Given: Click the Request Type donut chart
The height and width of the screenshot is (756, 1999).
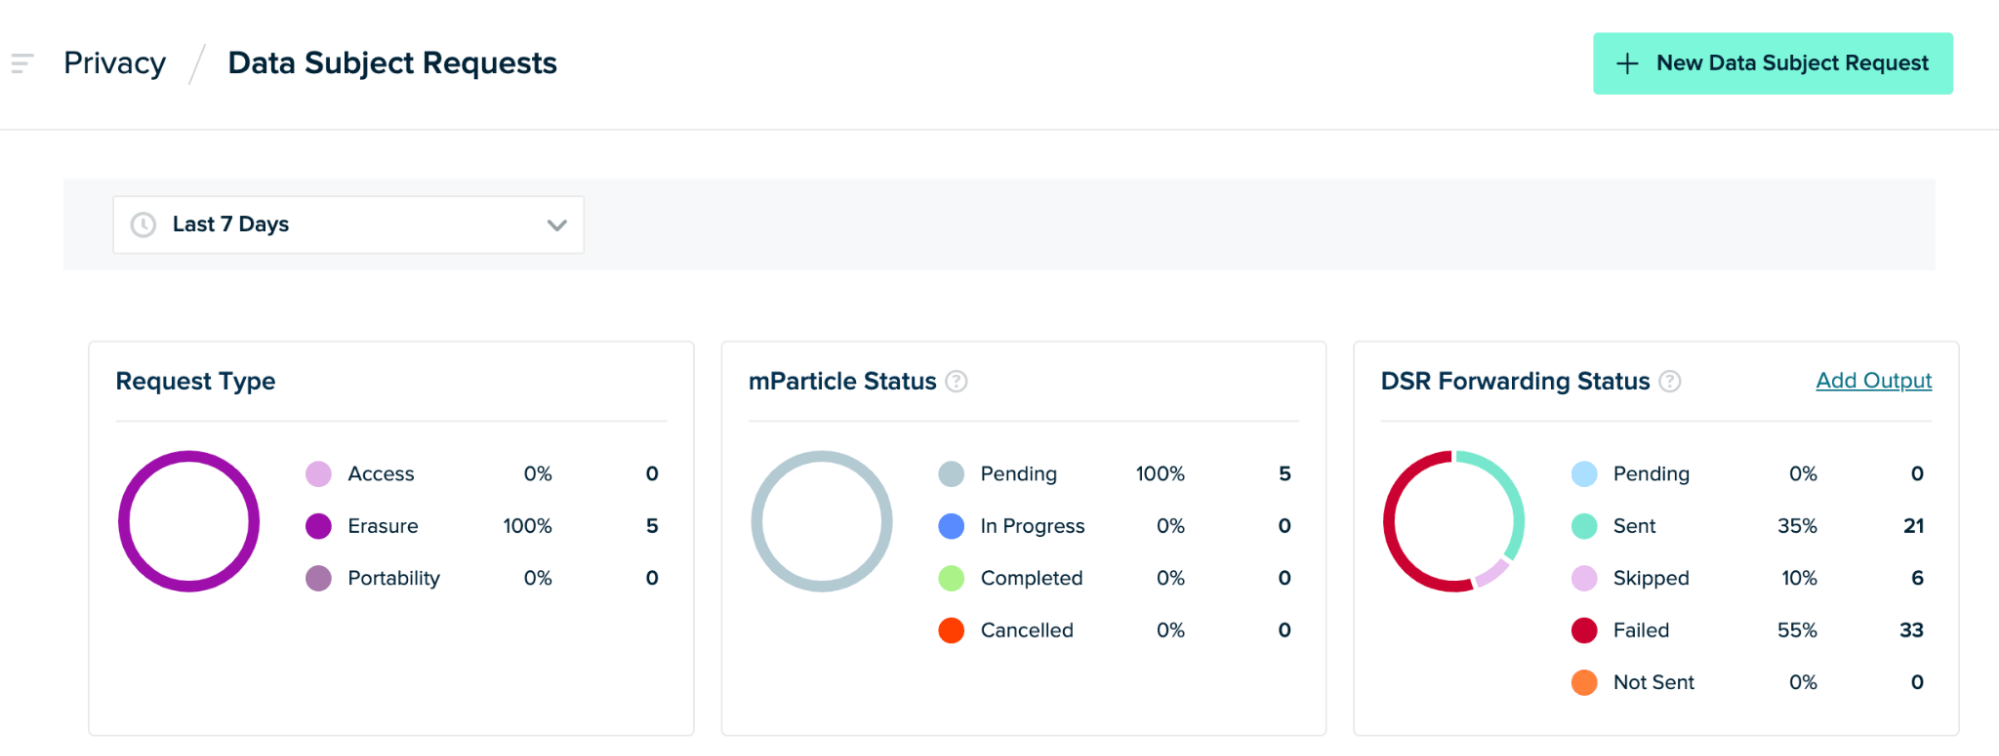Looking at the screenshot, I should click(189, 521).
